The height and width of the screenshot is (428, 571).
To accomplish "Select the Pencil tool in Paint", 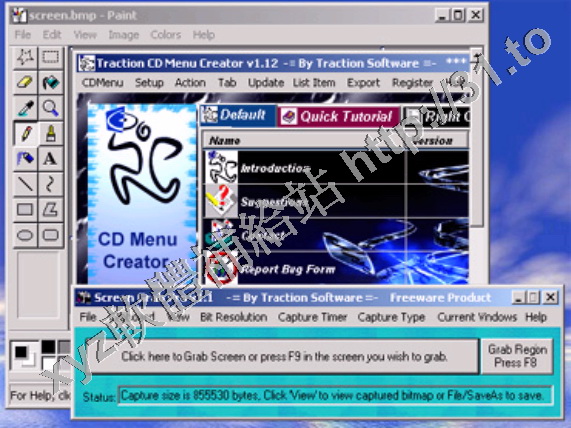I will [25, 133].
